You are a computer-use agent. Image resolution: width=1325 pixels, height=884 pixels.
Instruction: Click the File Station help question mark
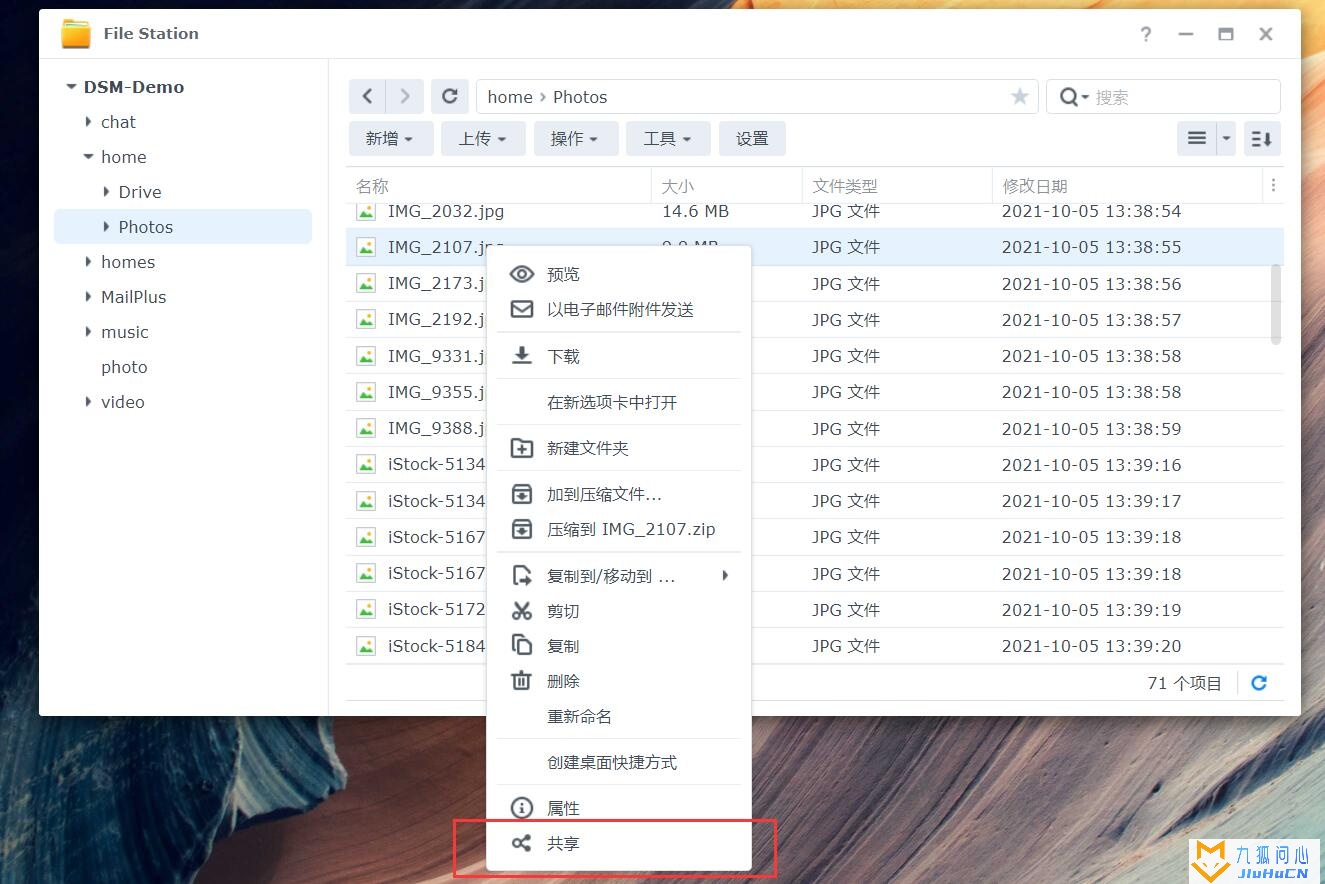pyautogui.click(x=1146, y=34)
